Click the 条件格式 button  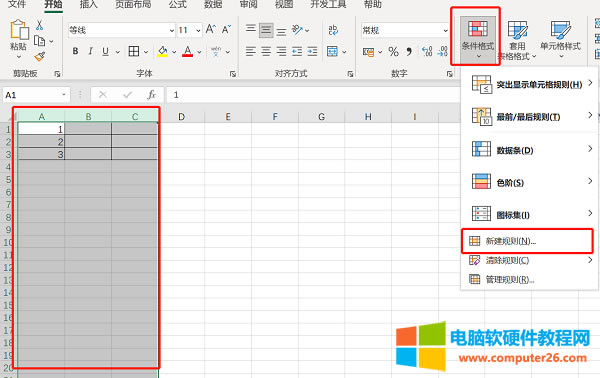pyautogui.click(x=478, y=38)
